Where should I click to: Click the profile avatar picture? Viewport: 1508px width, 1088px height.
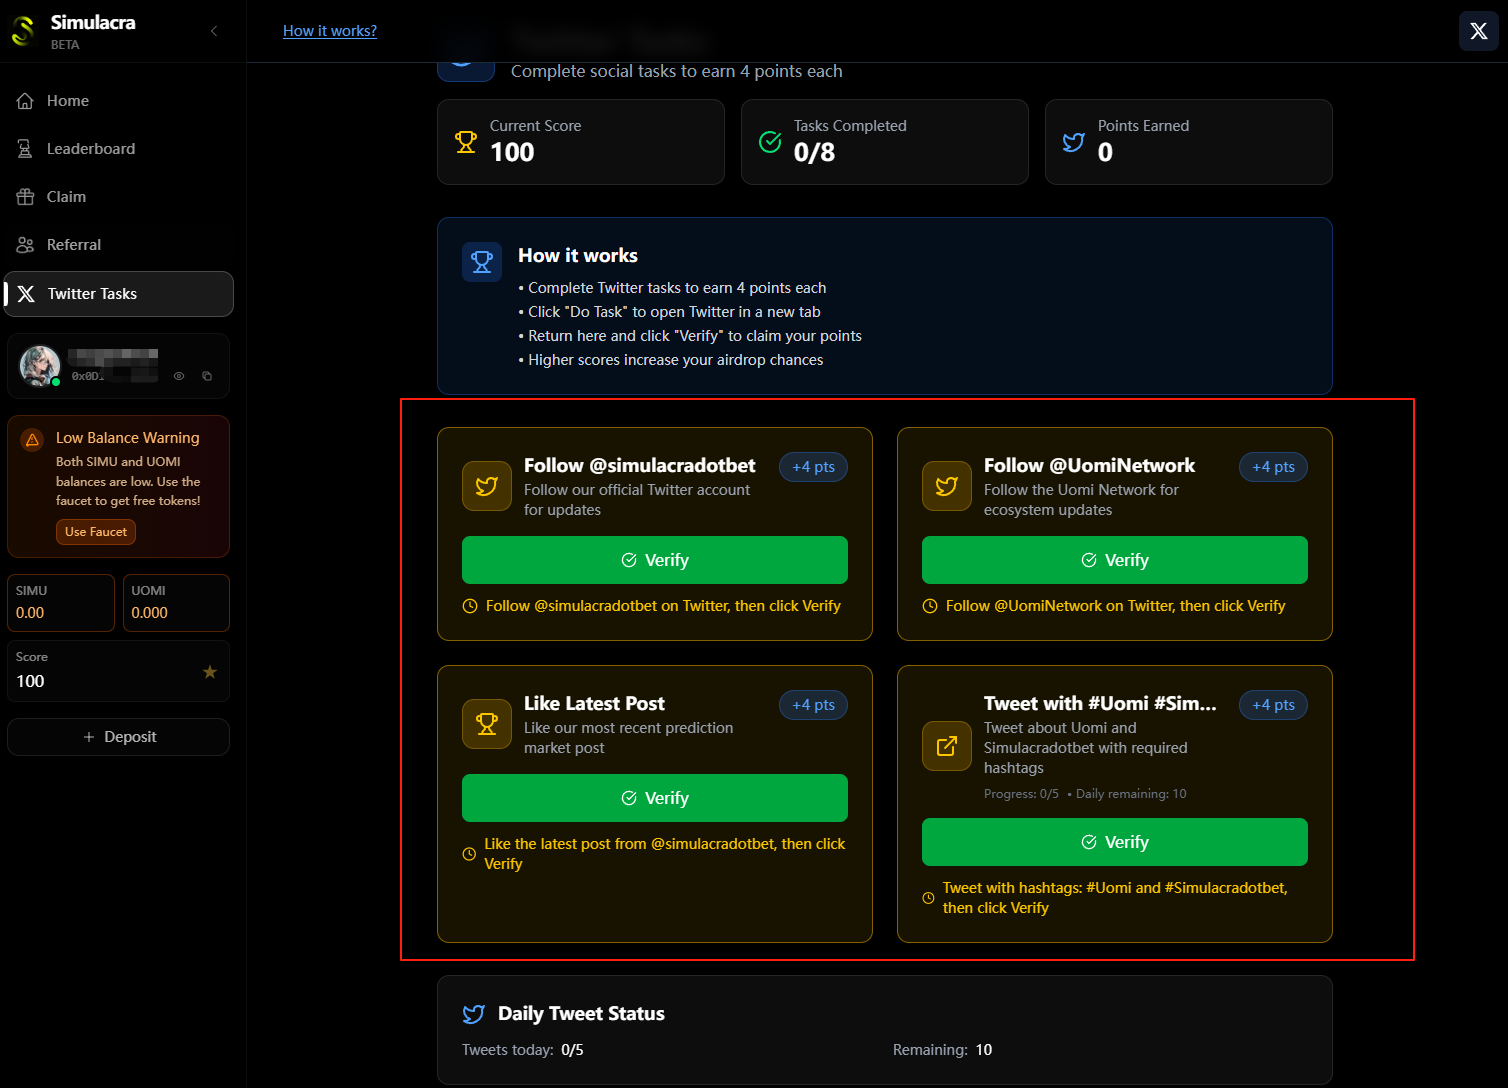click(40, 366)
